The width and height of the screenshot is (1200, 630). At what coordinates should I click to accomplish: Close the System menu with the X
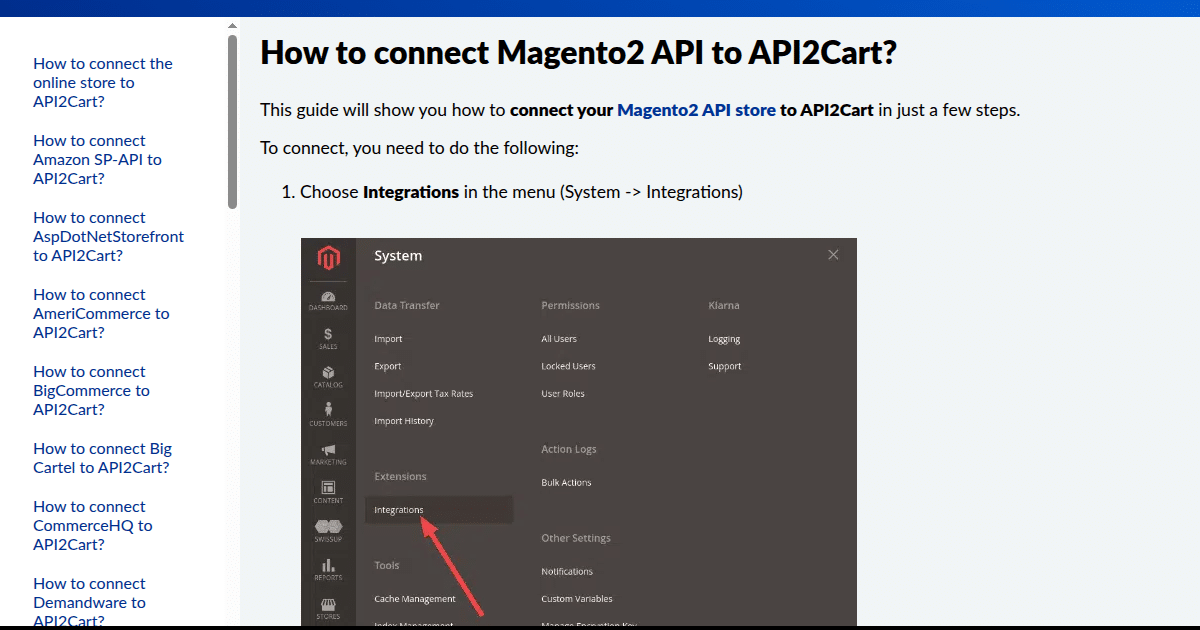(833, 255)
